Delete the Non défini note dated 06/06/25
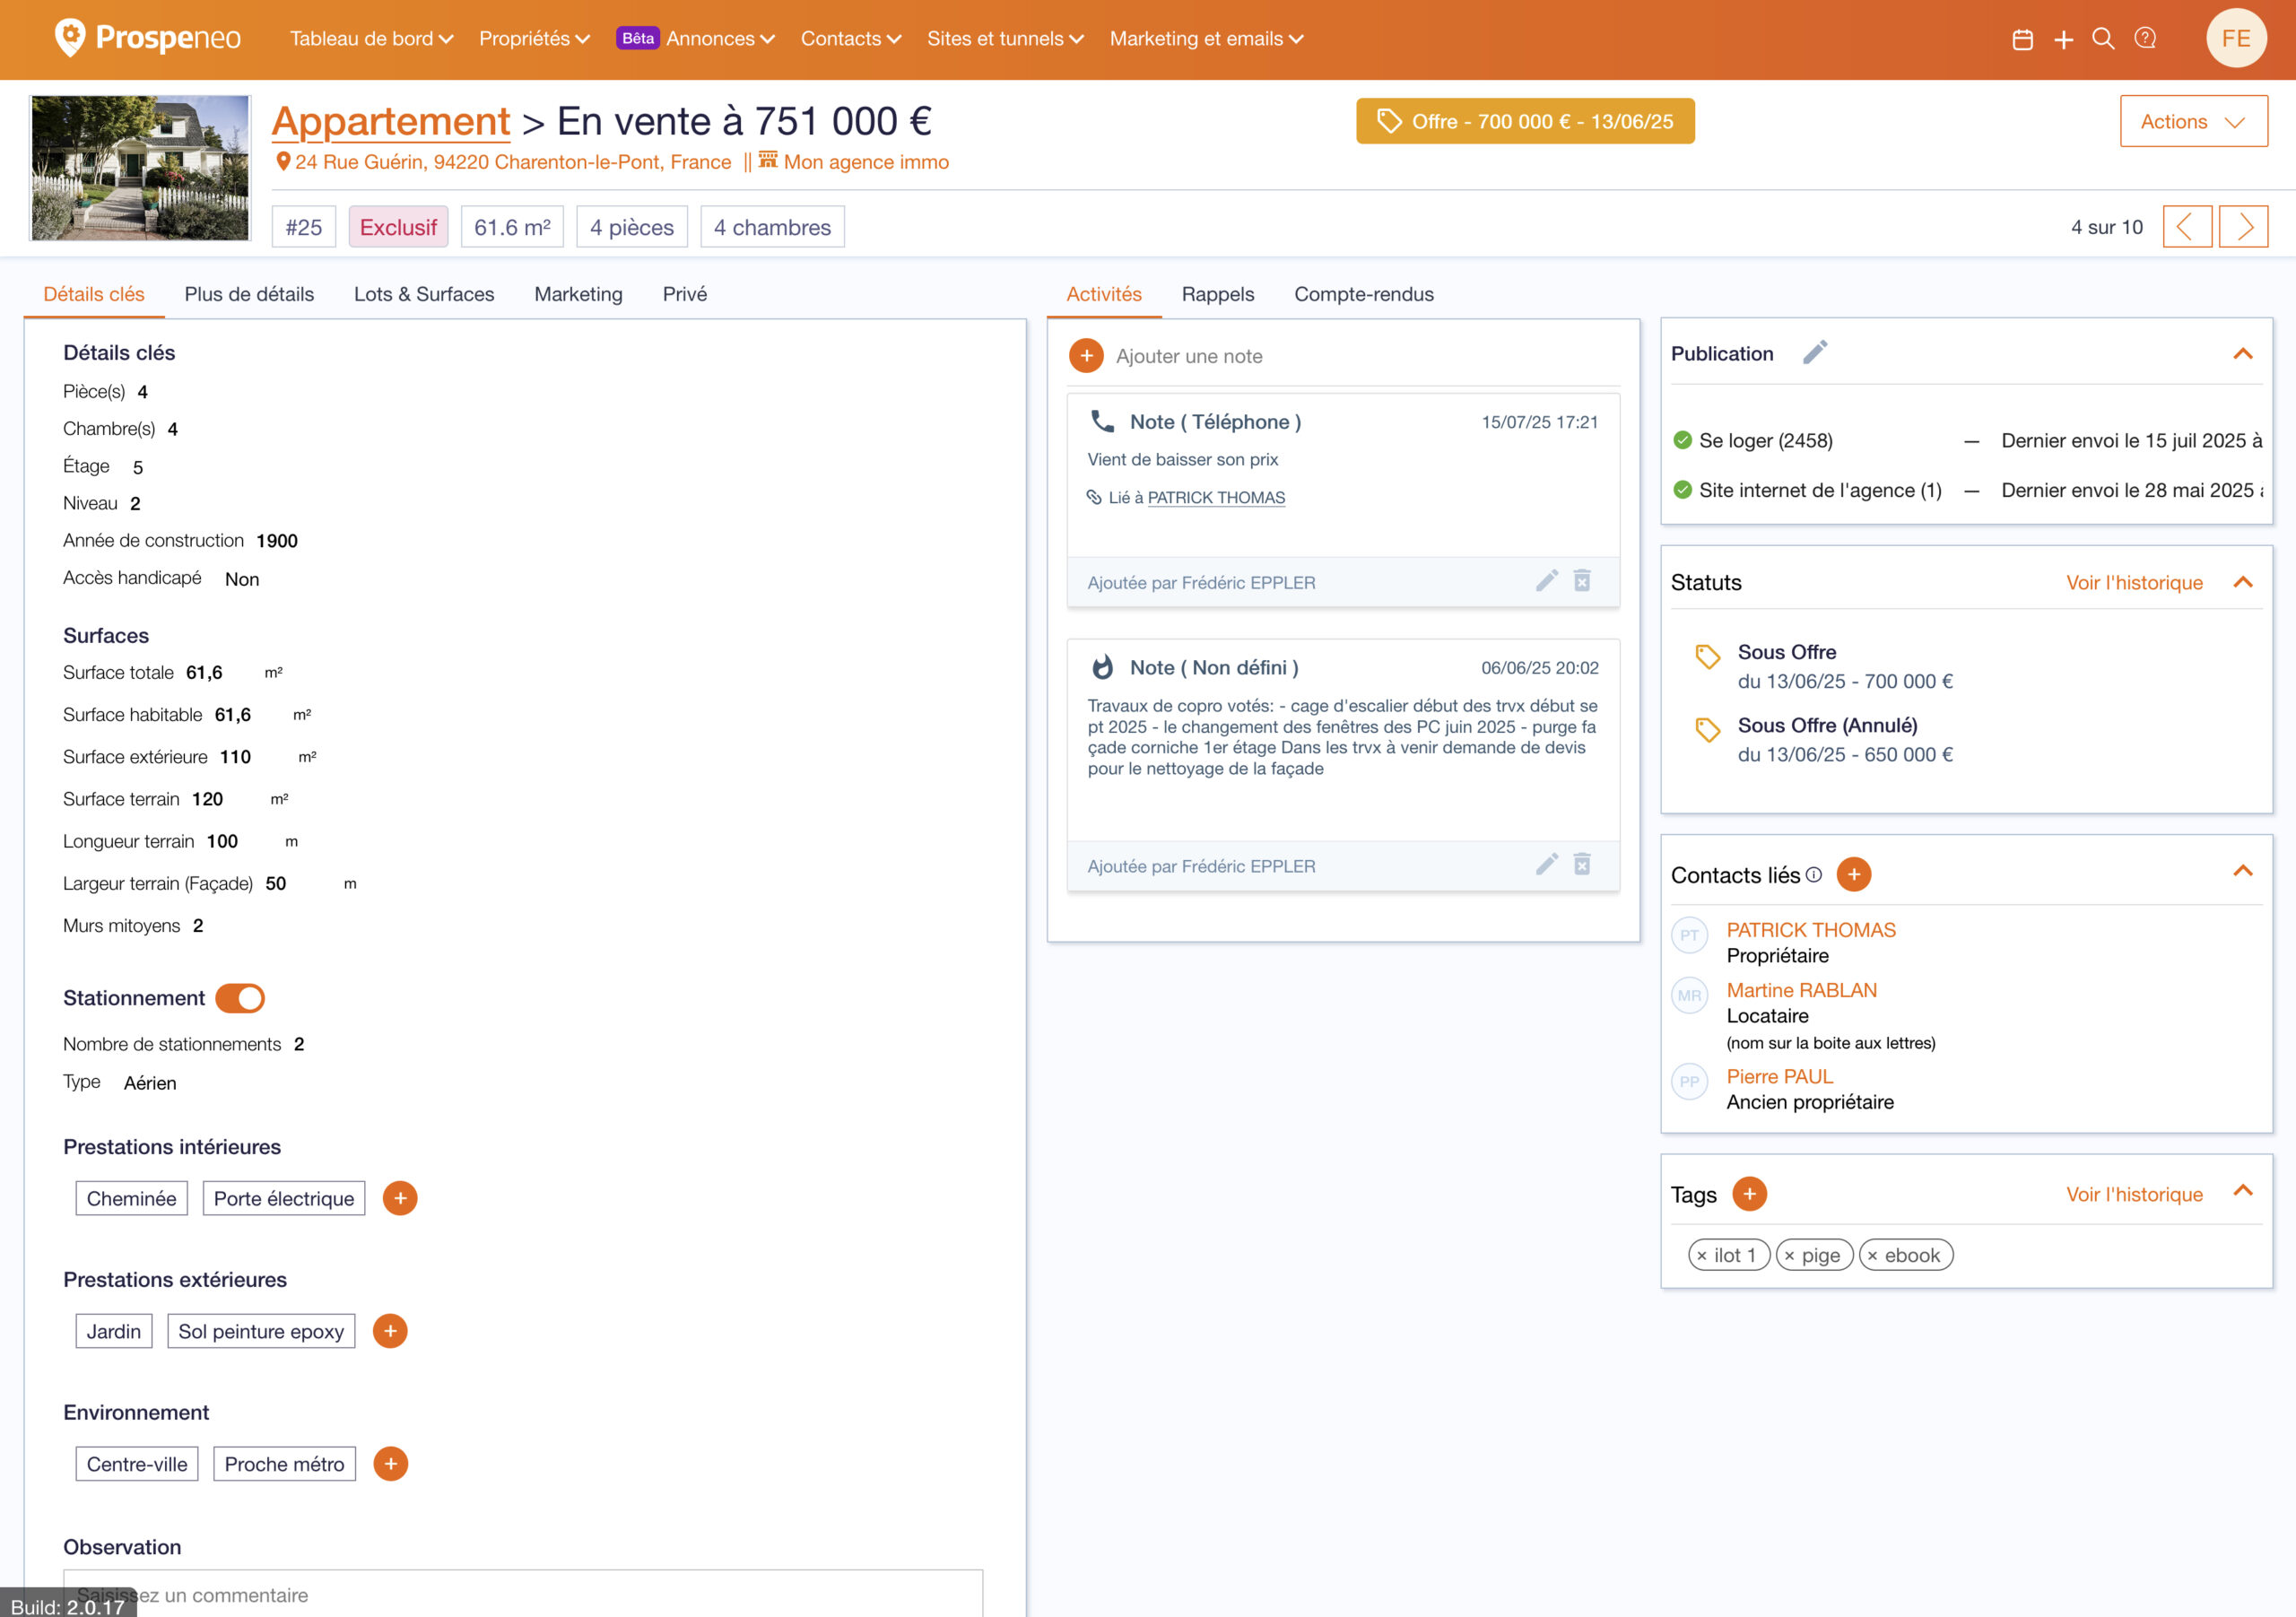This screenshot has height=1617, width=2296. click(x=1582, y=864)
